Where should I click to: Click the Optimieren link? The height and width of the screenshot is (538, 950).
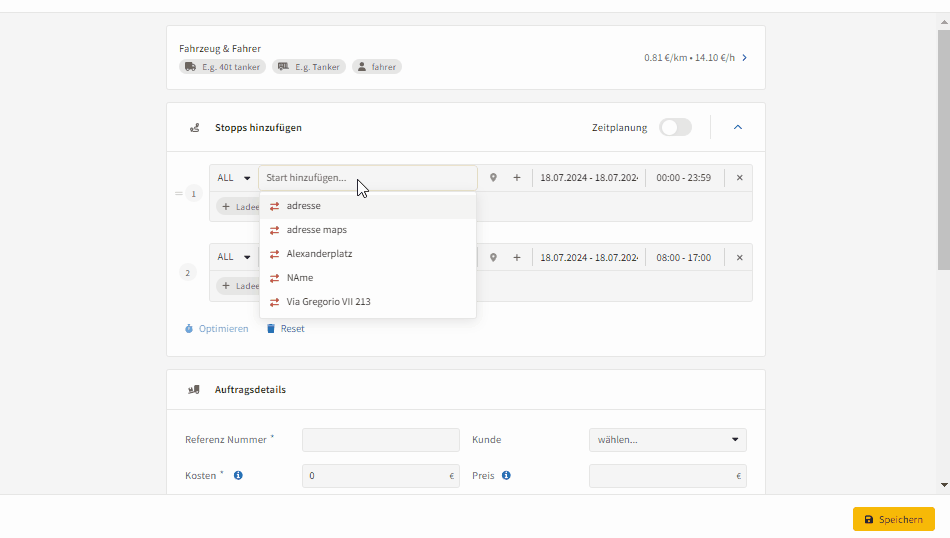(217, 329)
